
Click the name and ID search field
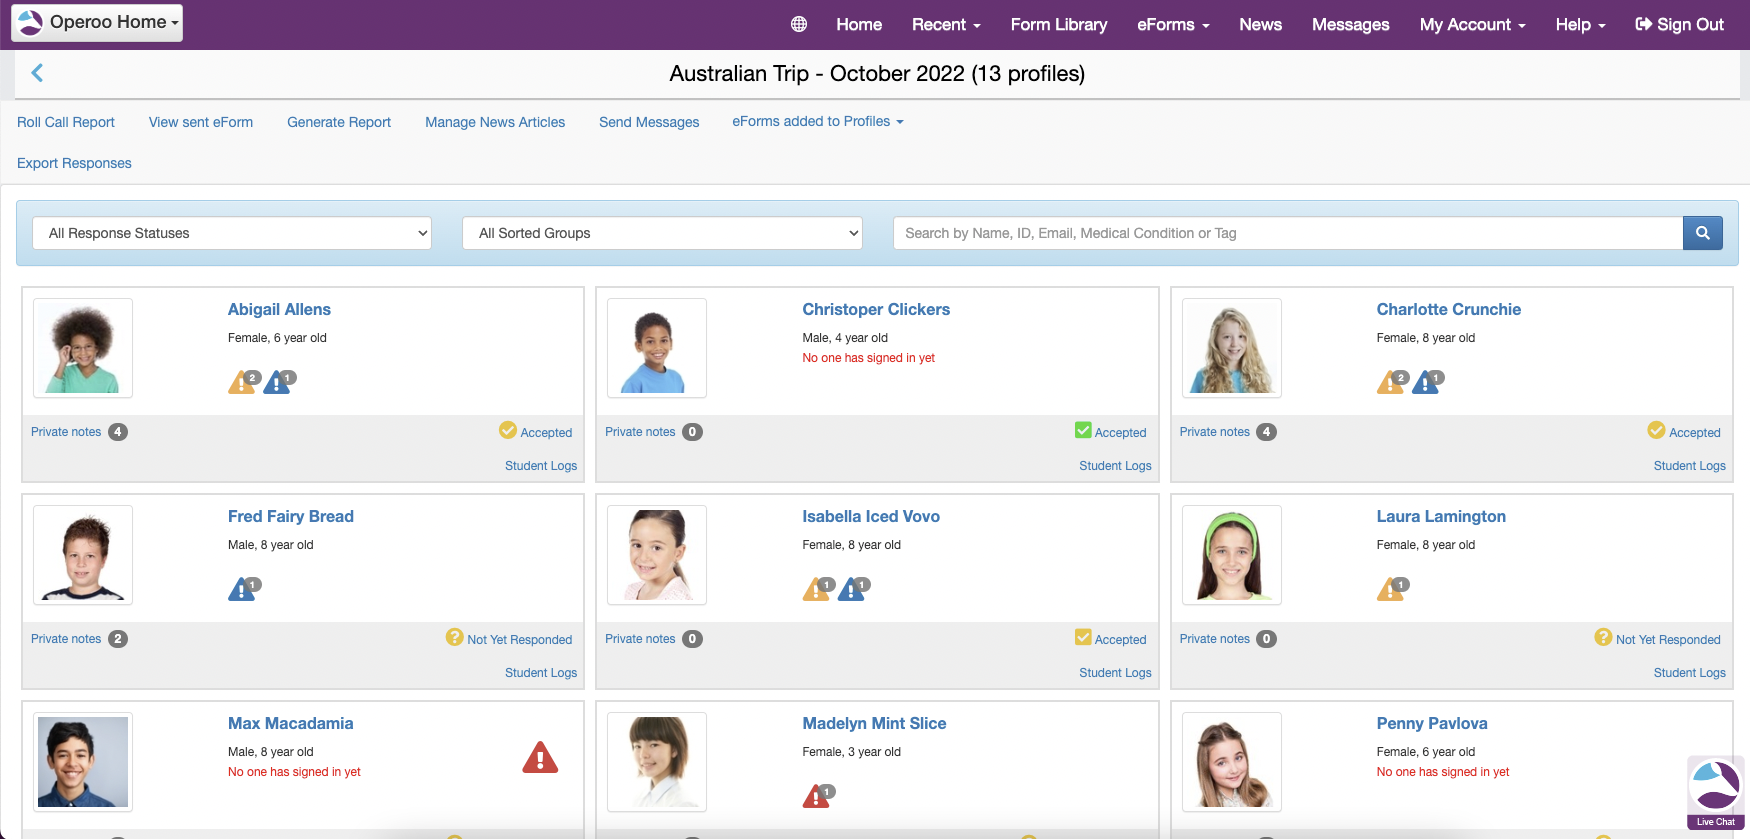point(1287,233)
